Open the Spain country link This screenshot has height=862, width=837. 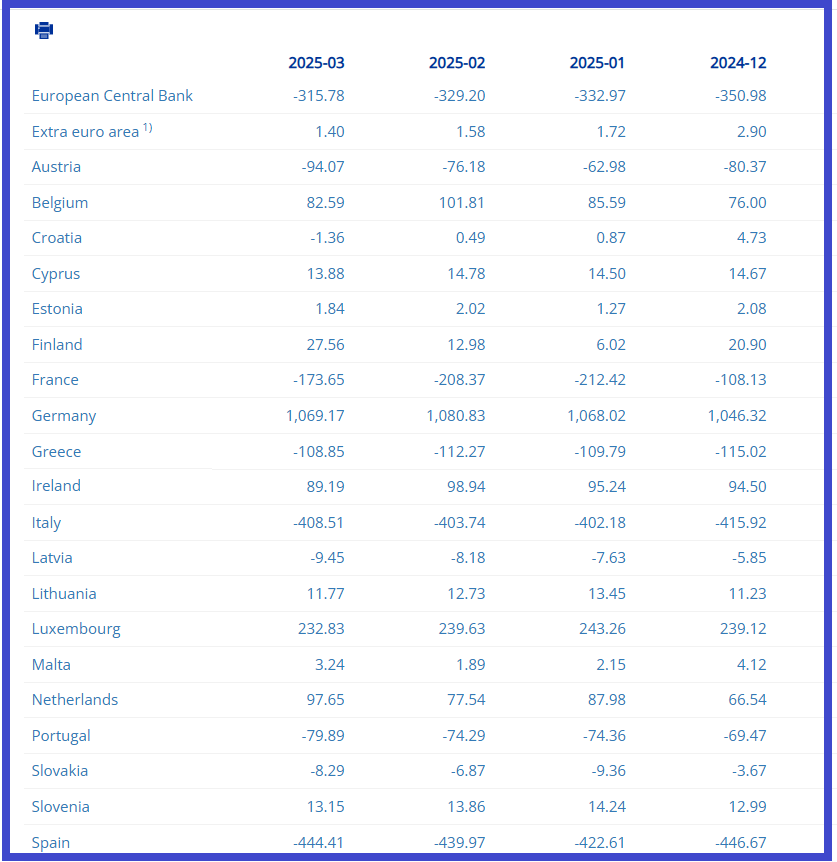pyautogui.click(x=51, y=843)
